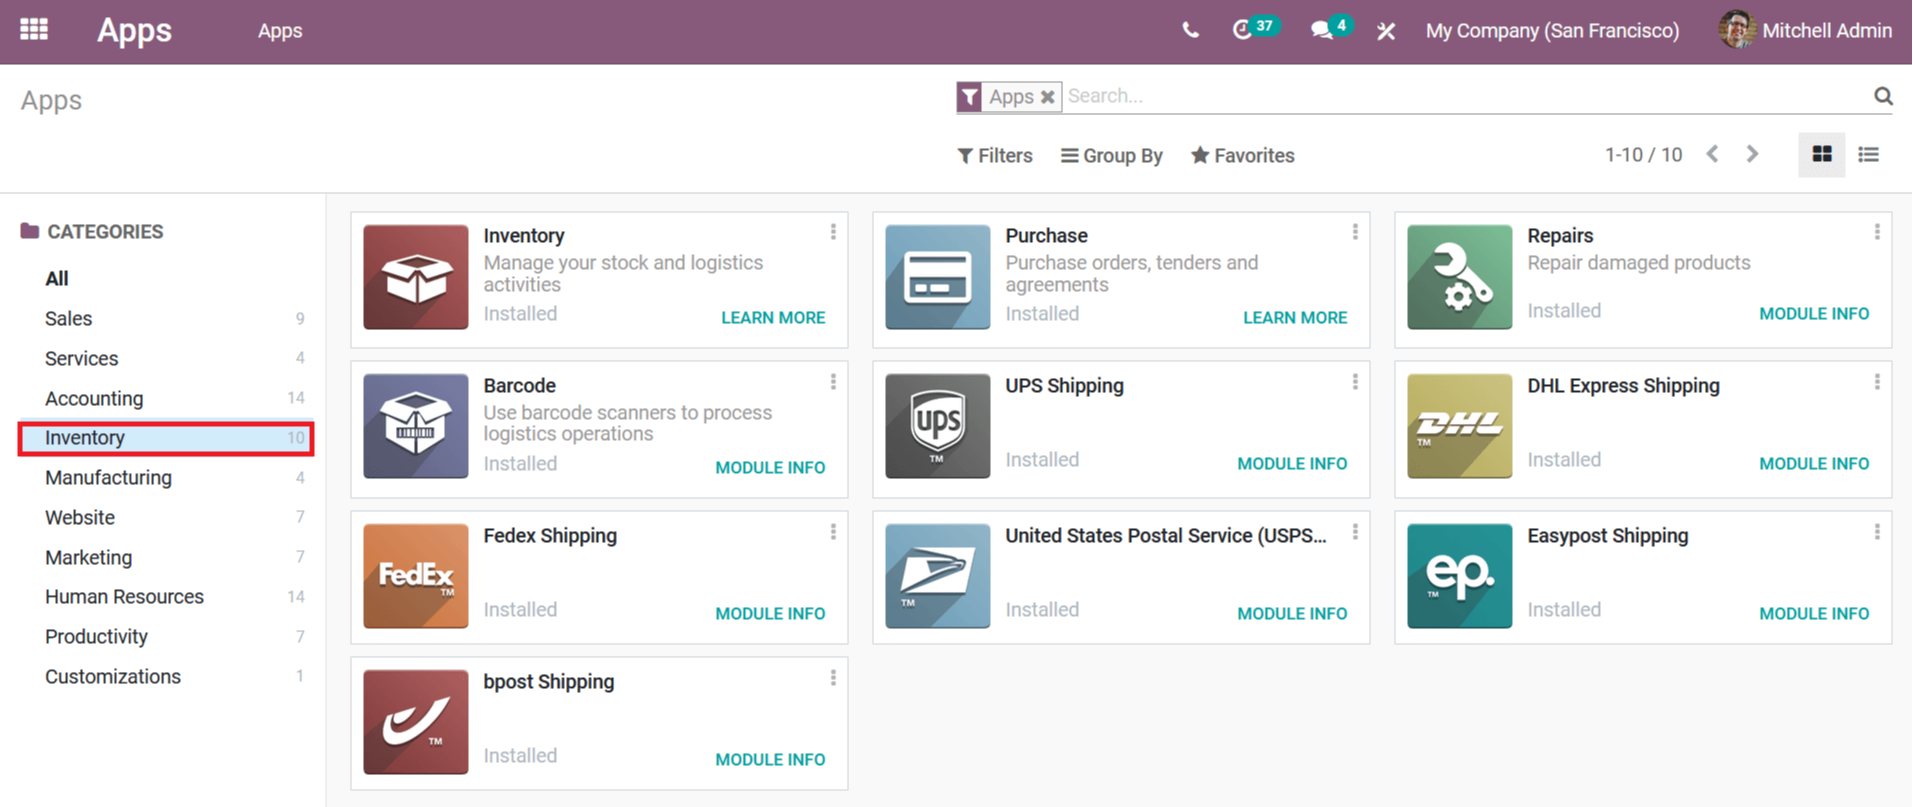Click Learn More on Inventory app
Image resolution: width=1913 pixels, height=807 pixels.
click(773, 318)
